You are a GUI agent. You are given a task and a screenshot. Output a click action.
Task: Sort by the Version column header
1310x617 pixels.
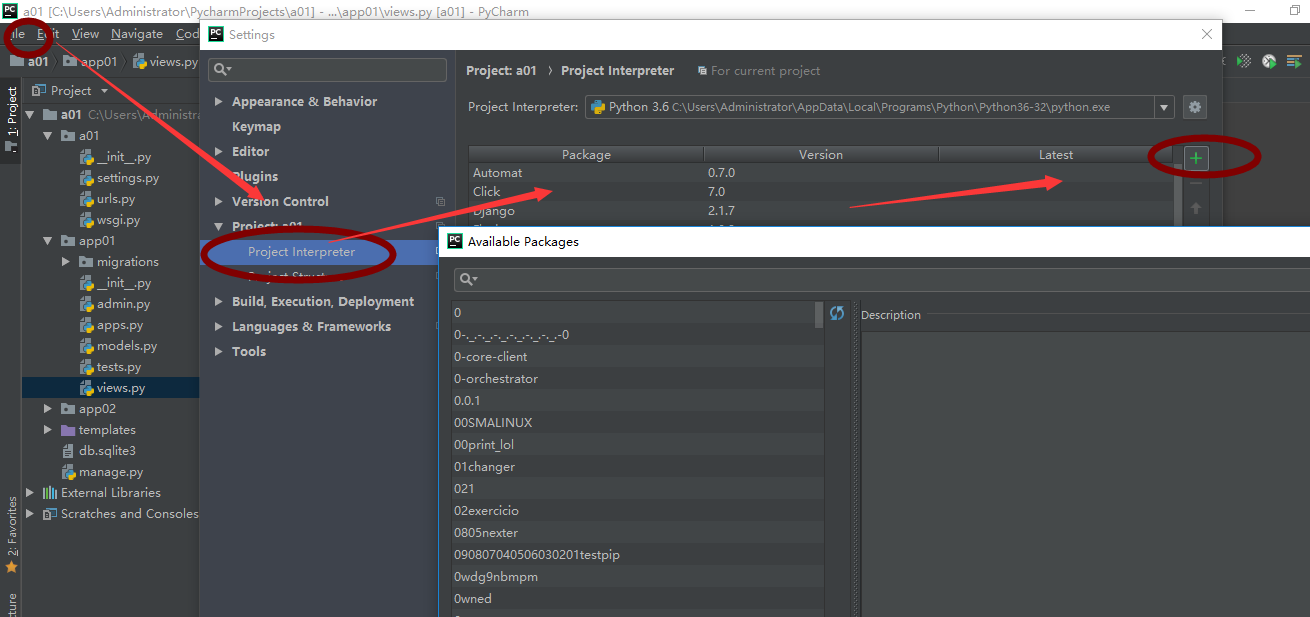click(x=821, y=155)
